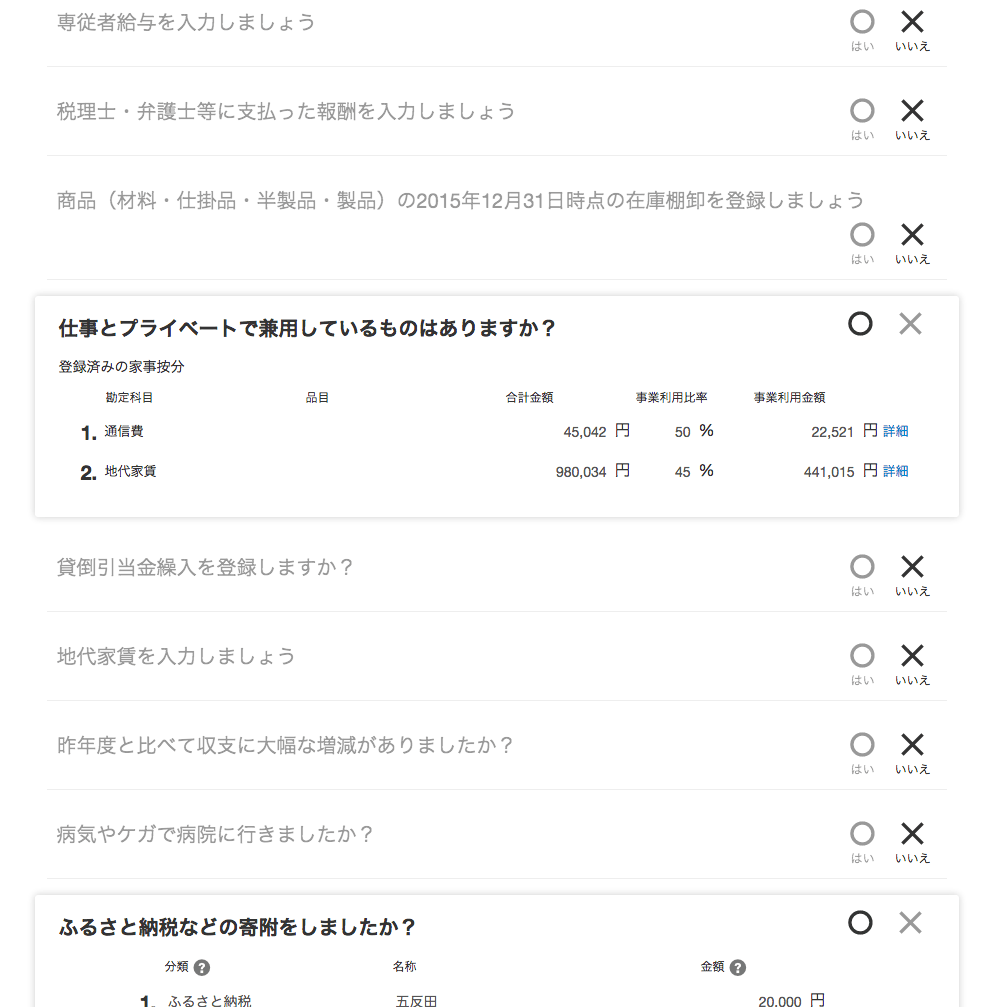Answer はい for 貸倒引当金繰入 question
This screenshot has height=1007, width=990.
[862, 567]
